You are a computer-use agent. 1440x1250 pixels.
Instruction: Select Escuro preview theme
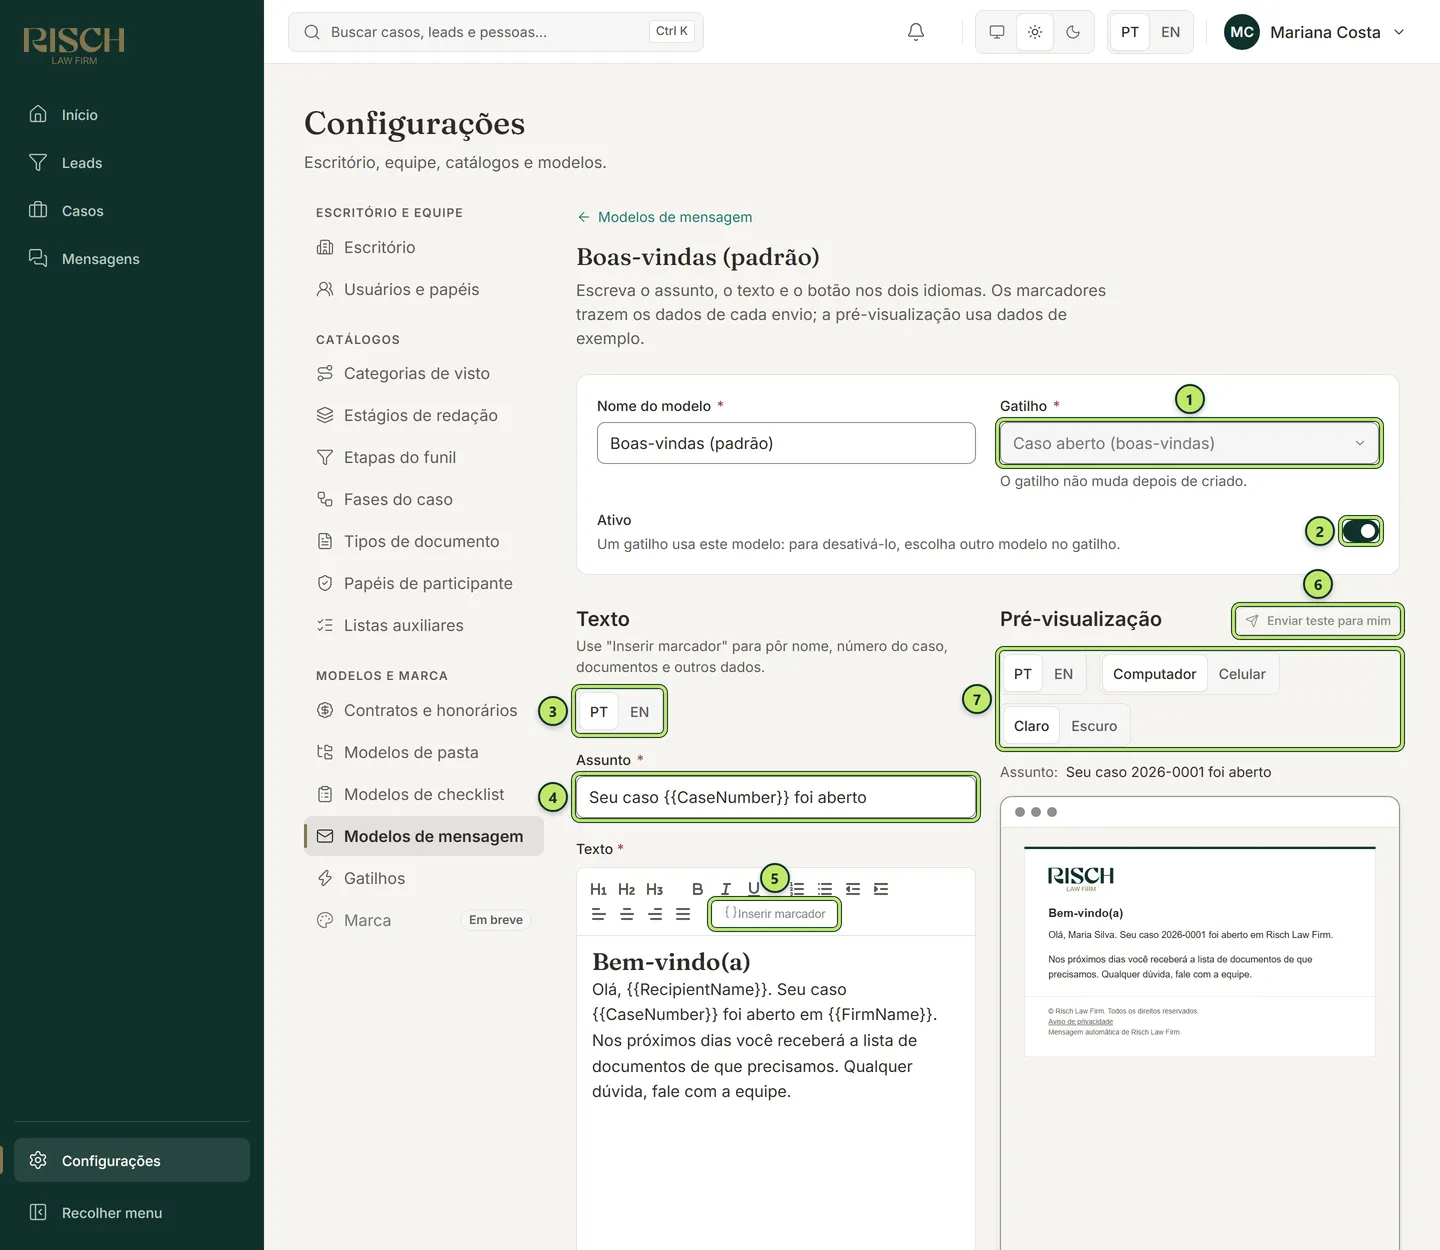[1094, 726]
